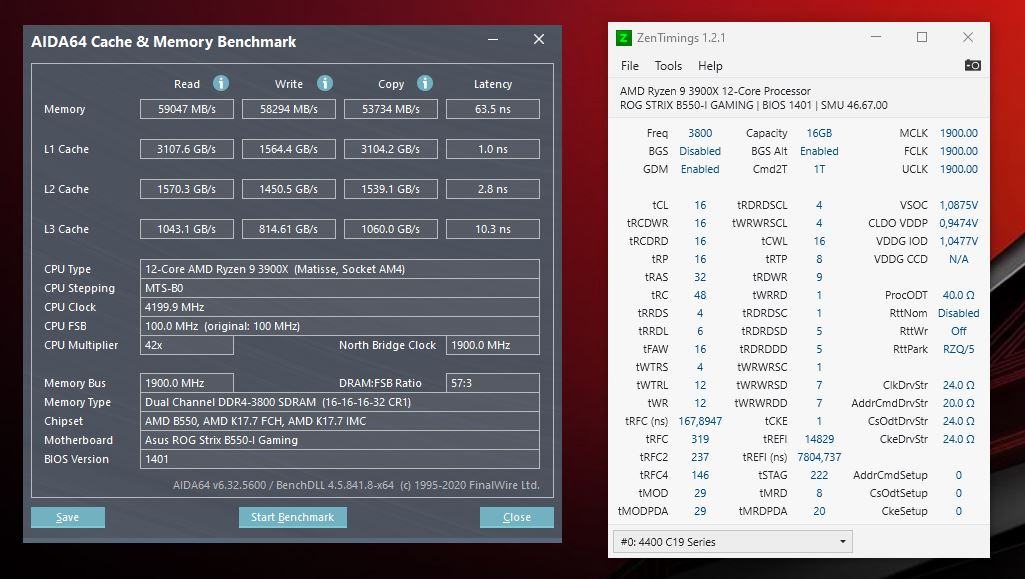Click the BGS Alt value Enabled
This screenshot has width=1025, height=579.
[819, 151]
